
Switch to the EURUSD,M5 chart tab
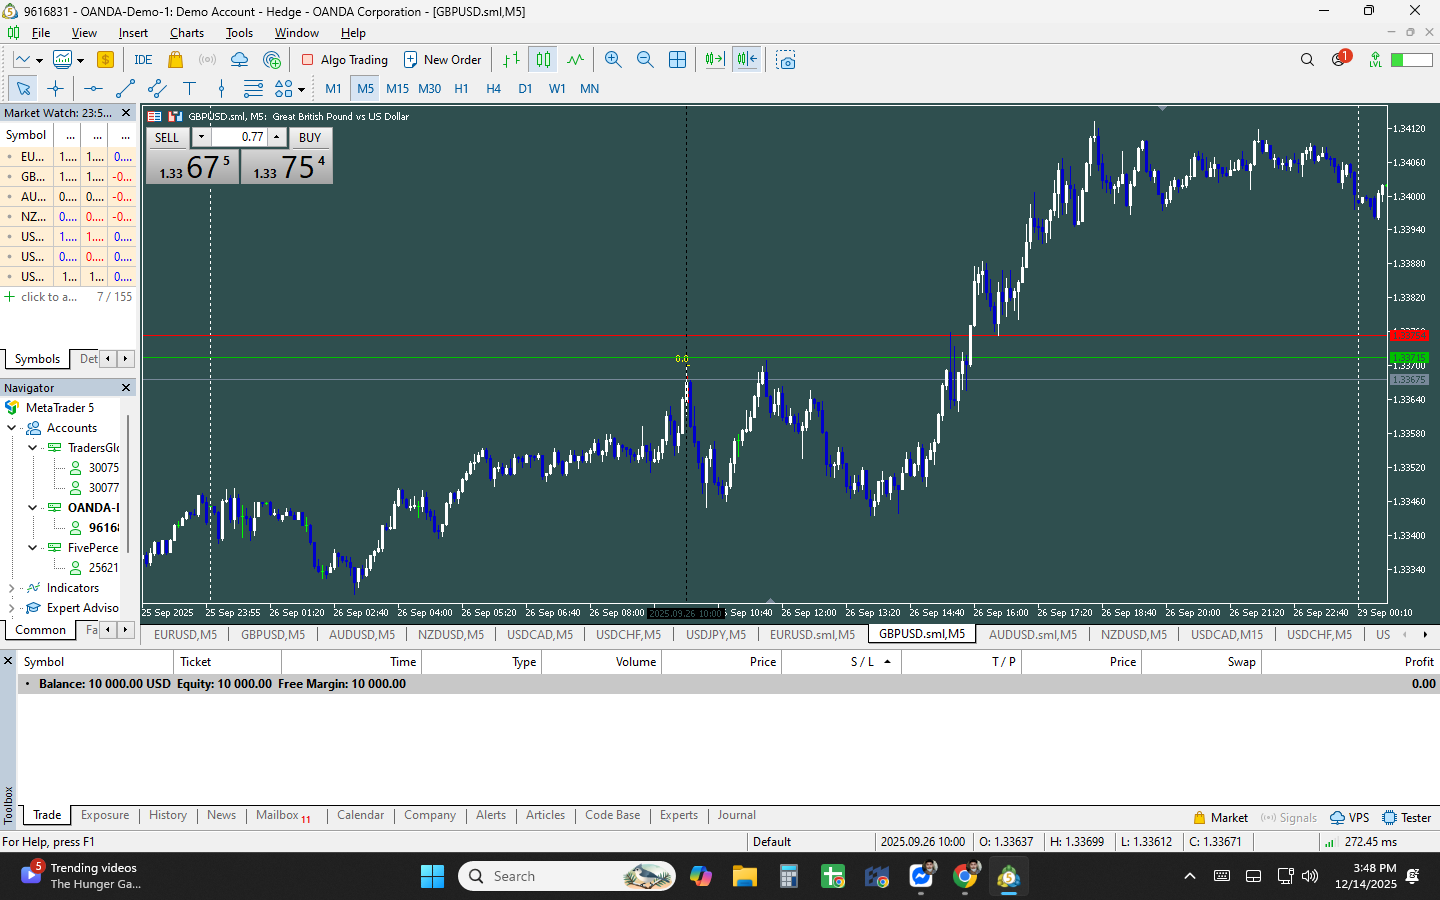(x=185, y=634)
